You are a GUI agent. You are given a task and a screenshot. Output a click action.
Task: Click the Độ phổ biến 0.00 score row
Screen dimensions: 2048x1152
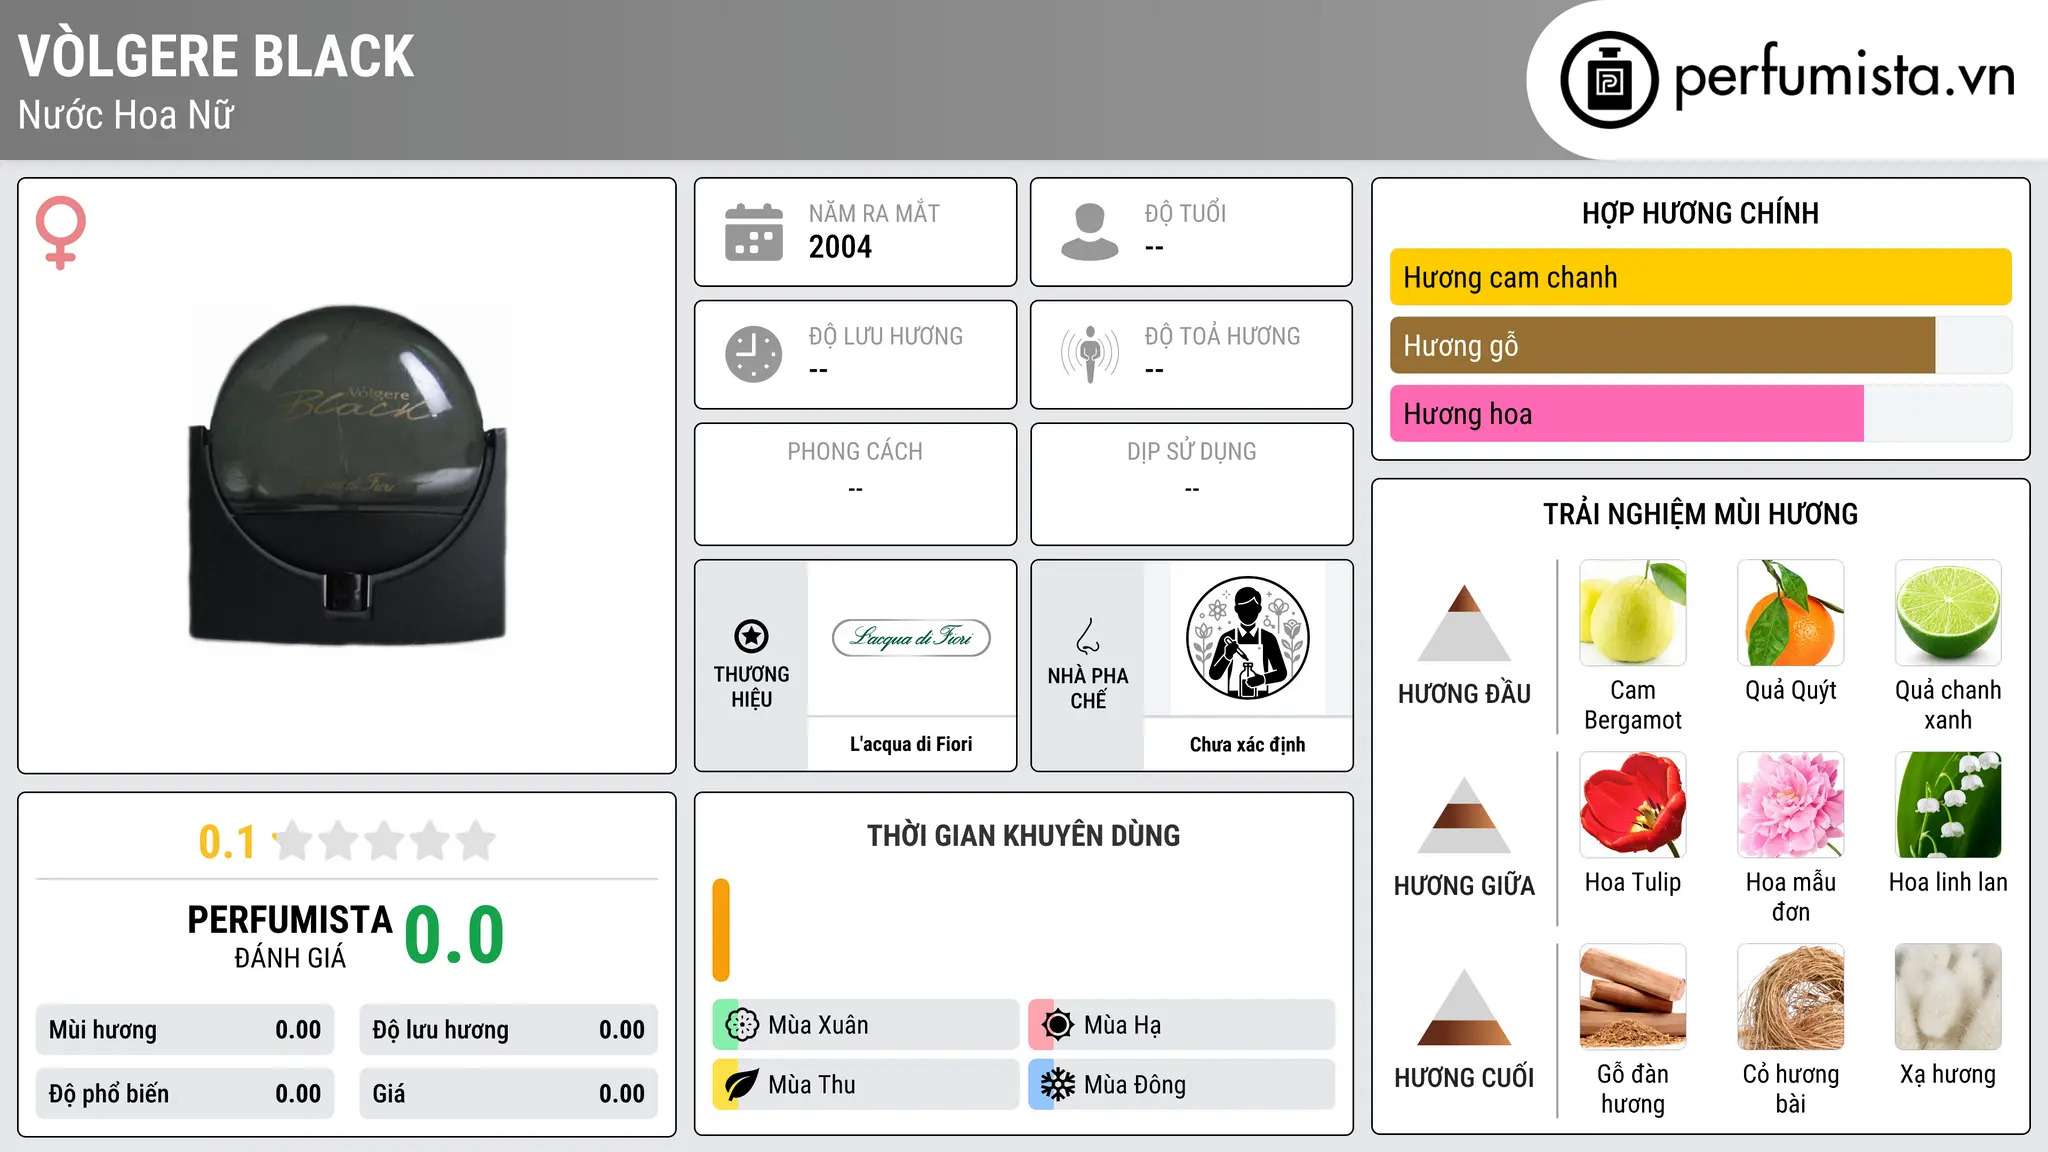click(x=185, y=1094)
